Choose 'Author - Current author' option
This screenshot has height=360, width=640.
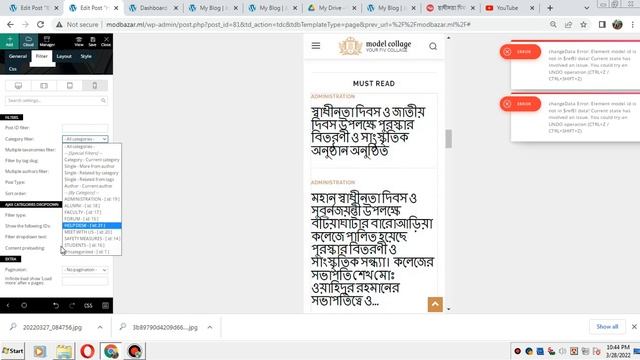pos(92,186)
